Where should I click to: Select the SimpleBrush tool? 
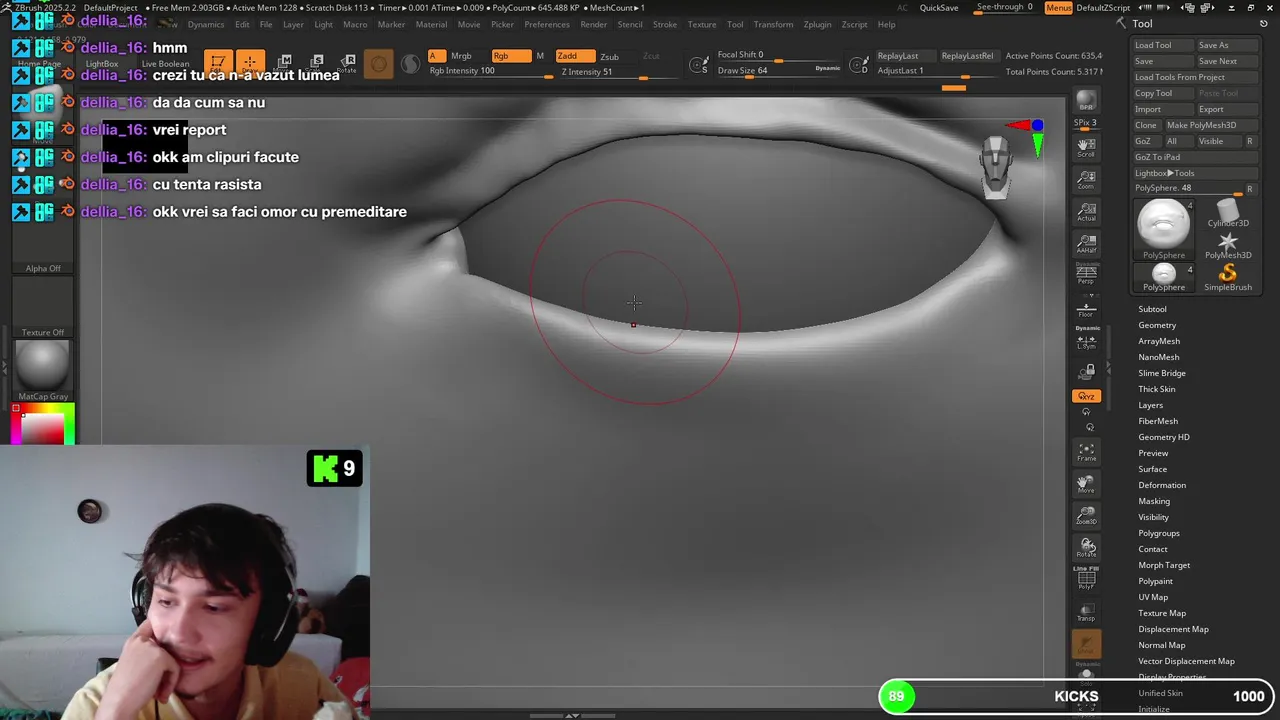[1228, 276]
